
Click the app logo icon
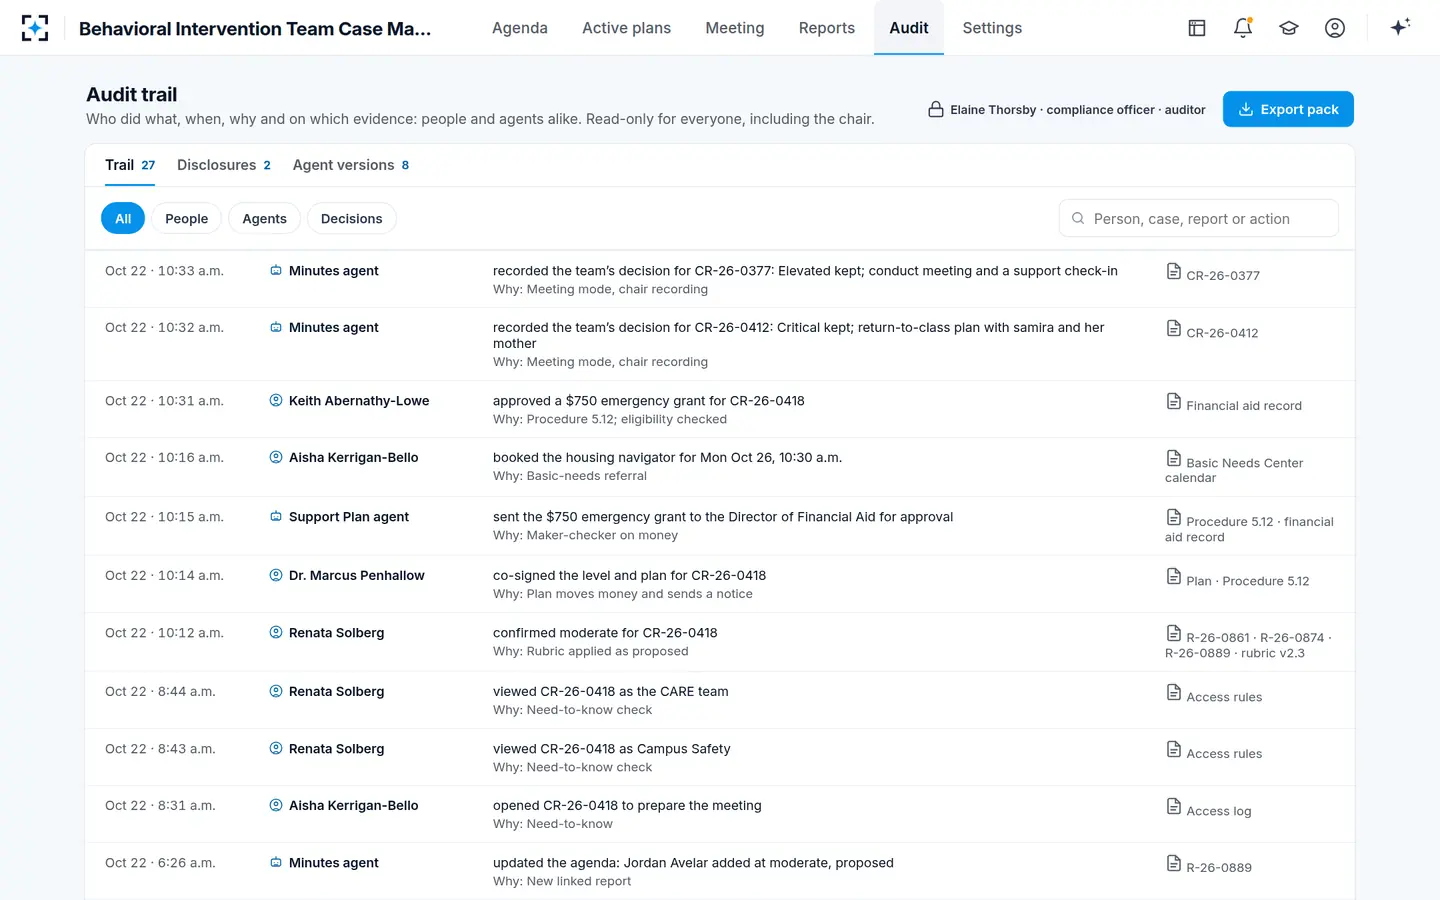35,28
